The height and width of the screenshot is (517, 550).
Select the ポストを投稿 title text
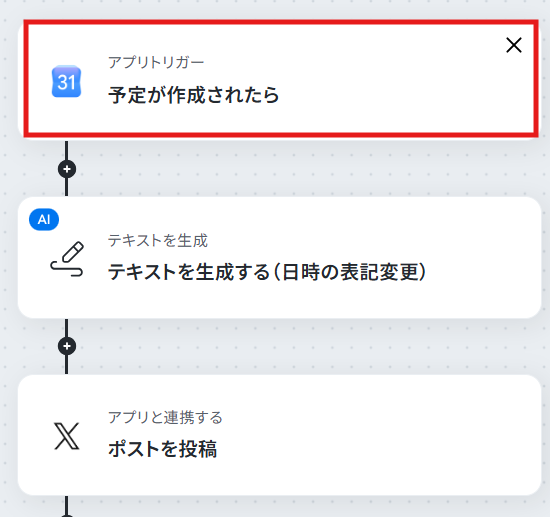[162, 449]
